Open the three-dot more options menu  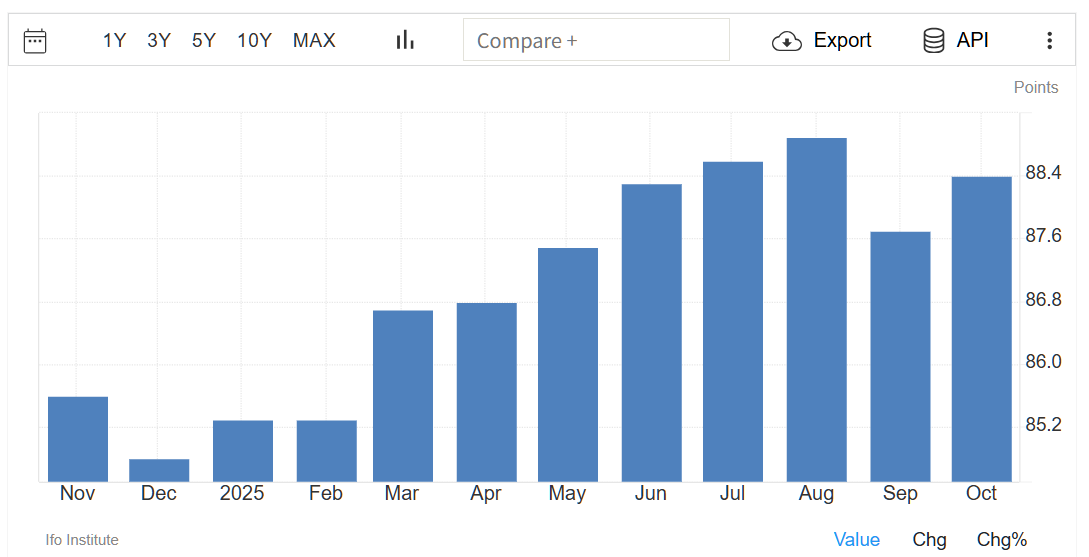1049,41
